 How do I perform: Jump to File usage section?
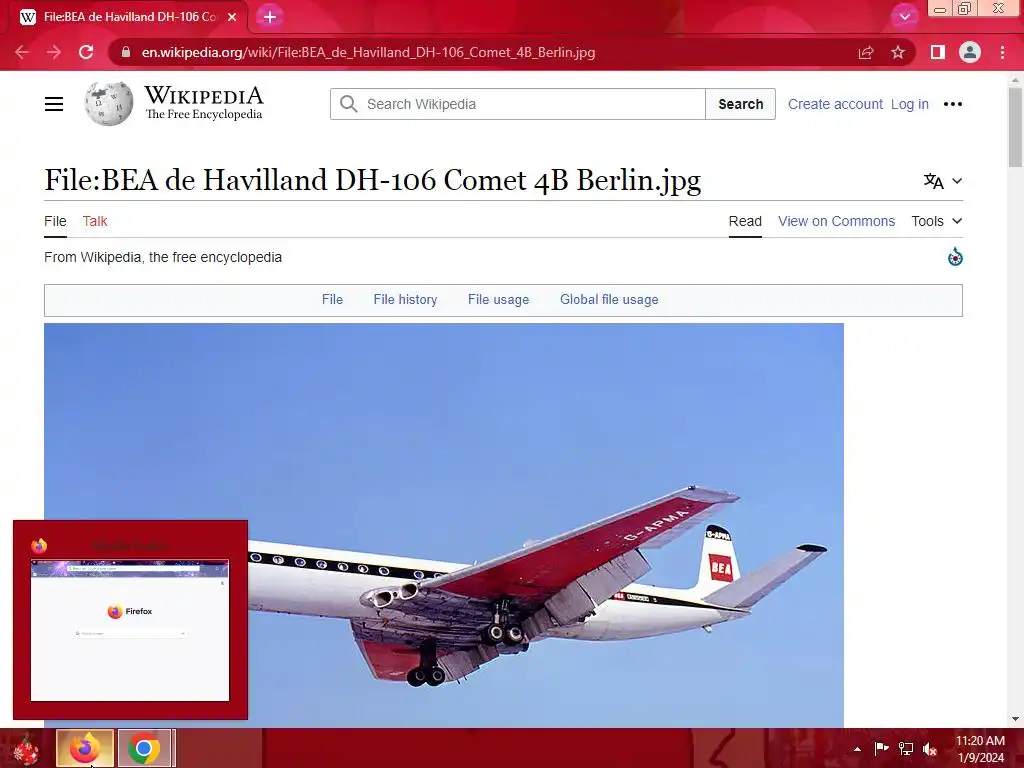(498, 300)
